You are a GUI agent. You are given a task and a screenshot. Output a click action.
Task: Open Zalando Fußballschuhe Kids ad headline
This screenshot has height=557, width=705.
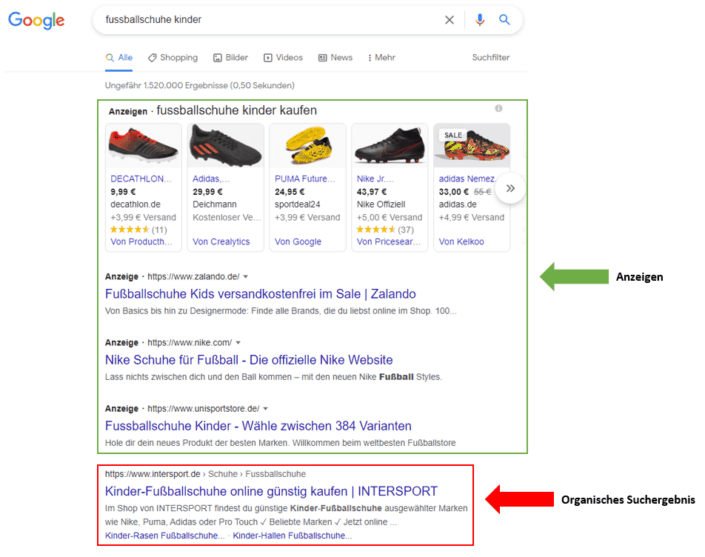click(260, 294)
